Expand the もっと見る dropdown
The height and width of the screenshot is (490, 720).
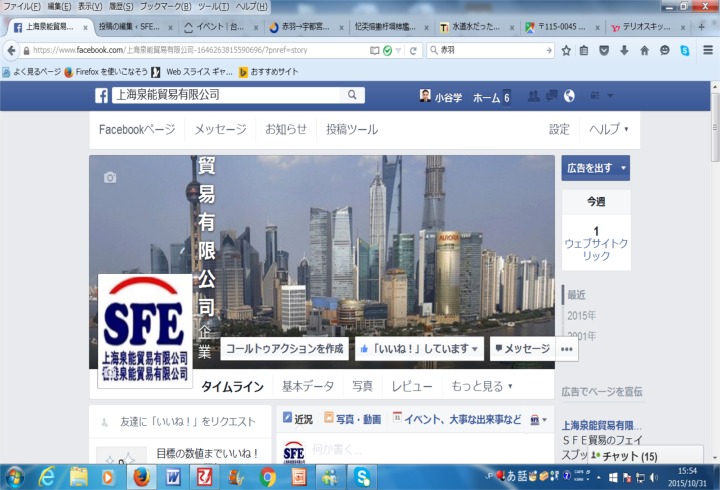(x=481, y=386)
